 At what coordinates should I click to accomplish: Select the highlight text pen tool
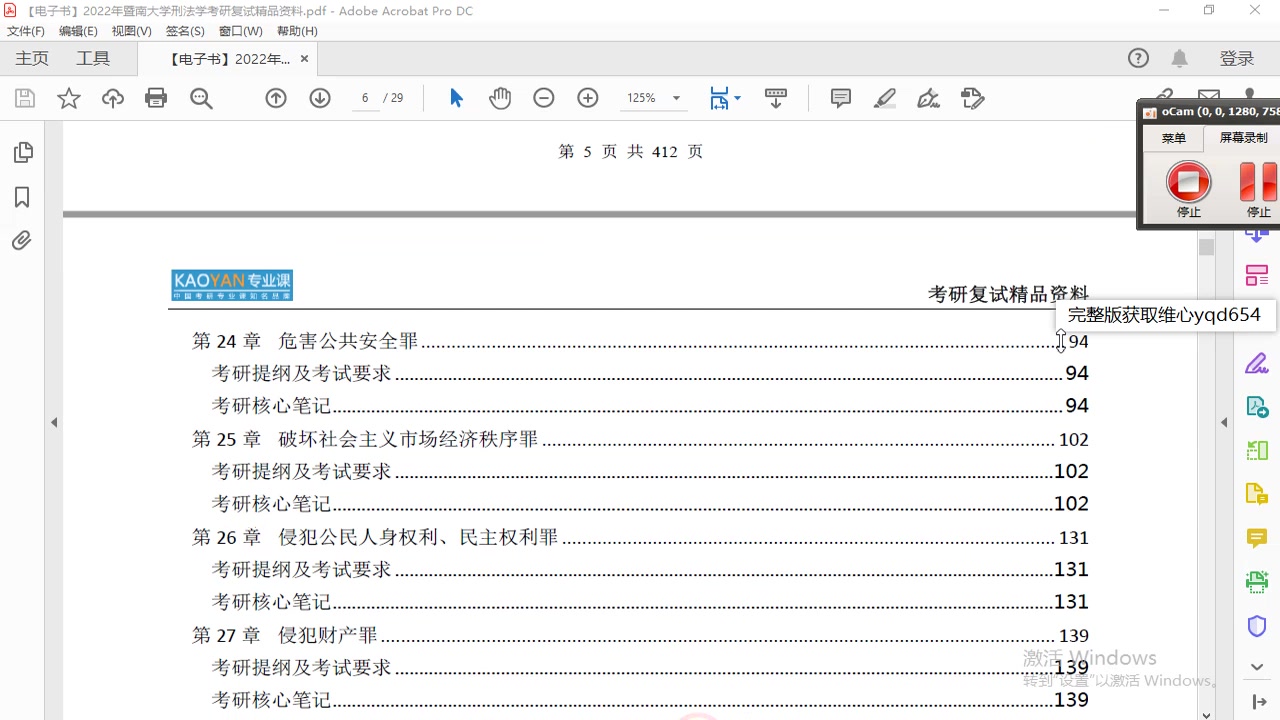tap(885, 98)
